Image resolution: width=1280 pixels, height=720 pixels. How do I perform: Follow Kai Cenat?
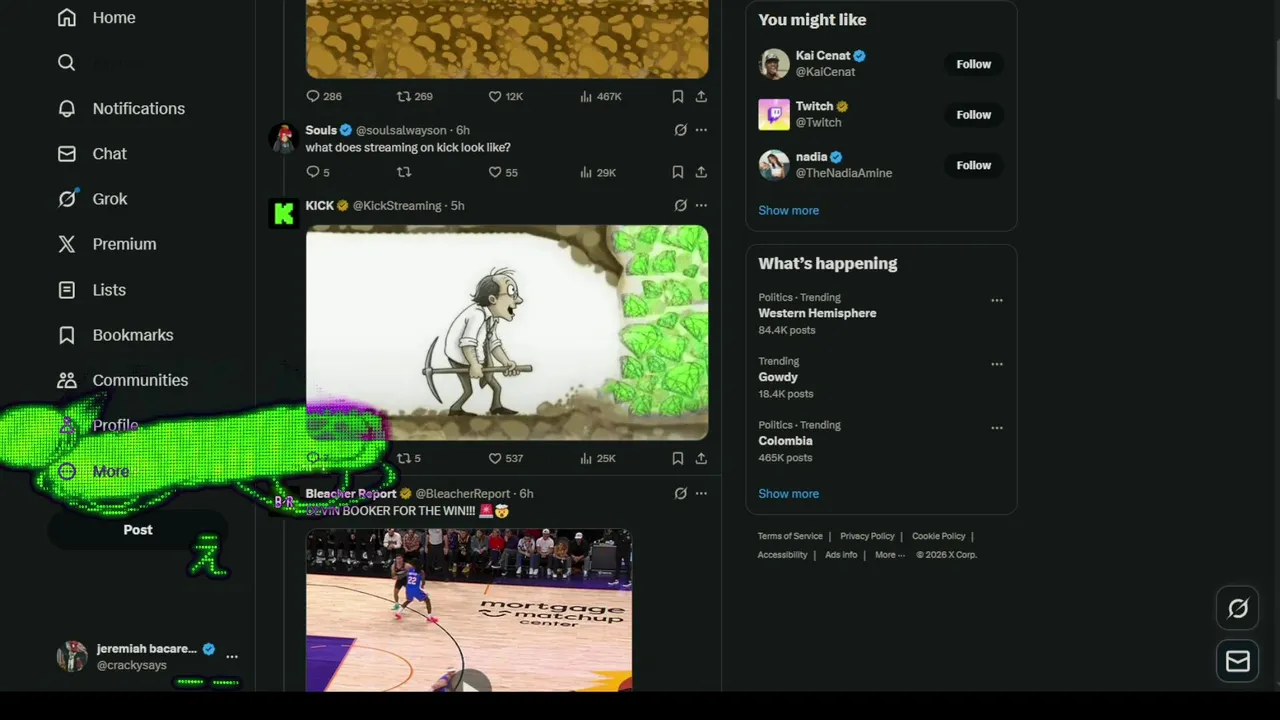point(973,64)
